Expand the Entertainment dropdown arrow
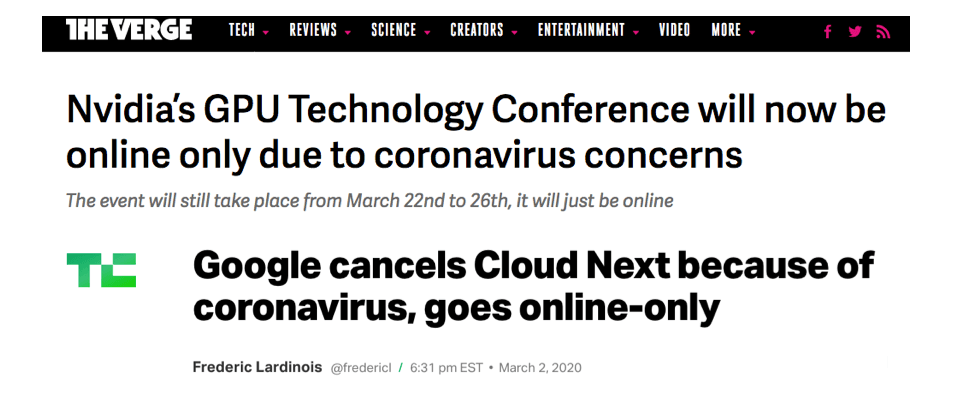 (x=636, y=32)
